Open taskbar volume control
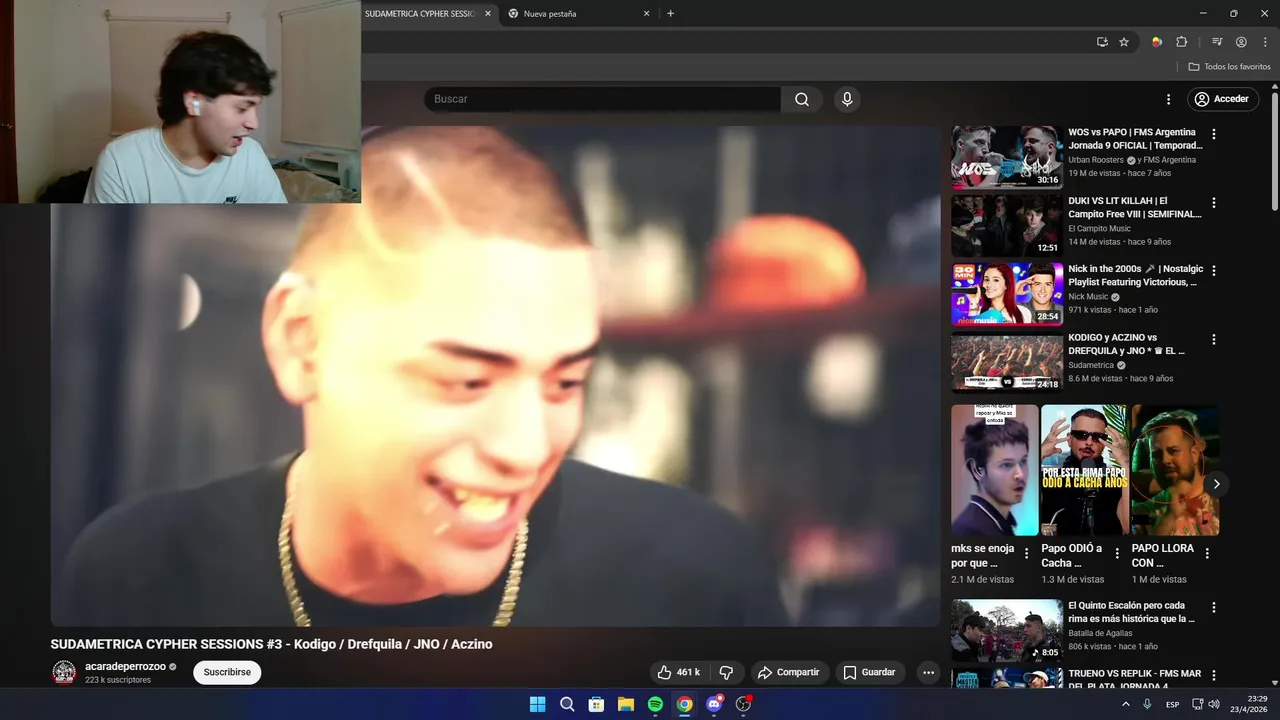 click(1213, 704)
